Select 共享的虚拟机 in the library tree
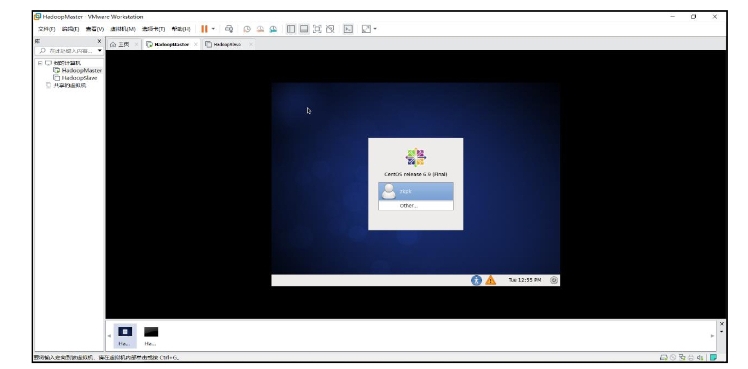The image size is (748, 369). [70, 85]
